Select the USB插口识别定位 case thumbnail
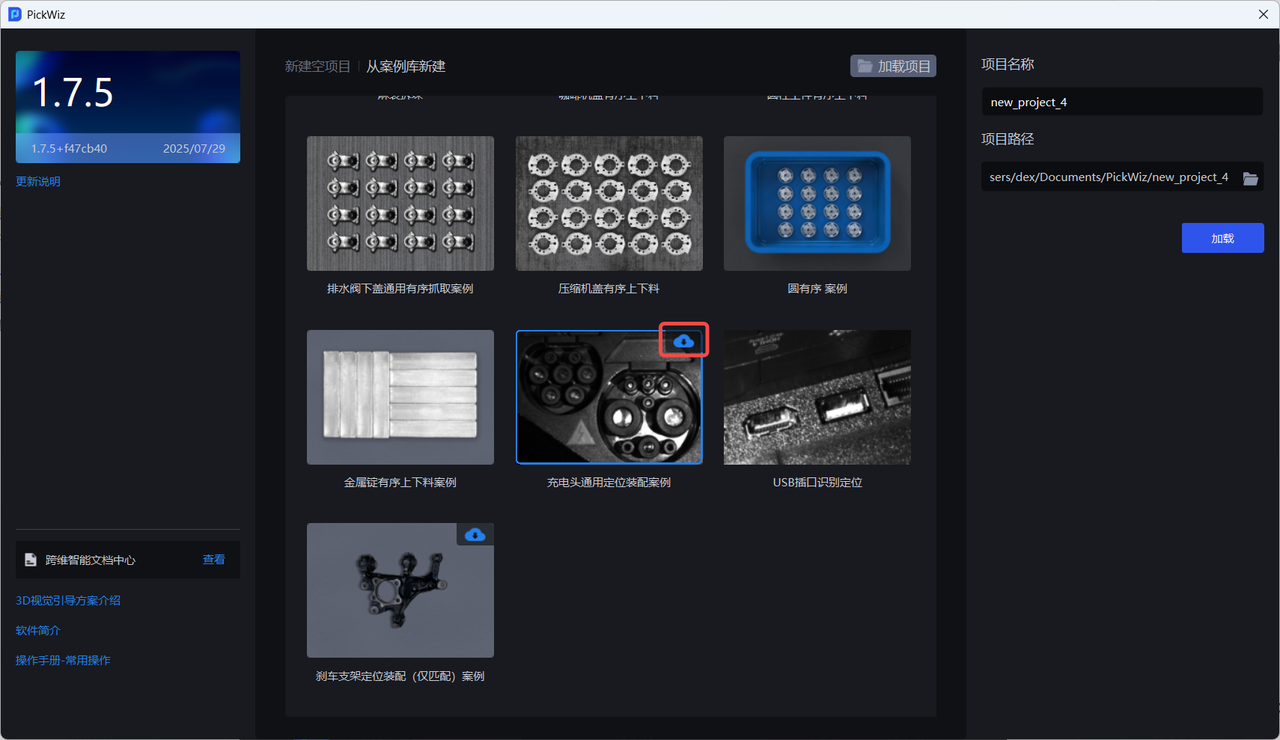 [817, 397]
